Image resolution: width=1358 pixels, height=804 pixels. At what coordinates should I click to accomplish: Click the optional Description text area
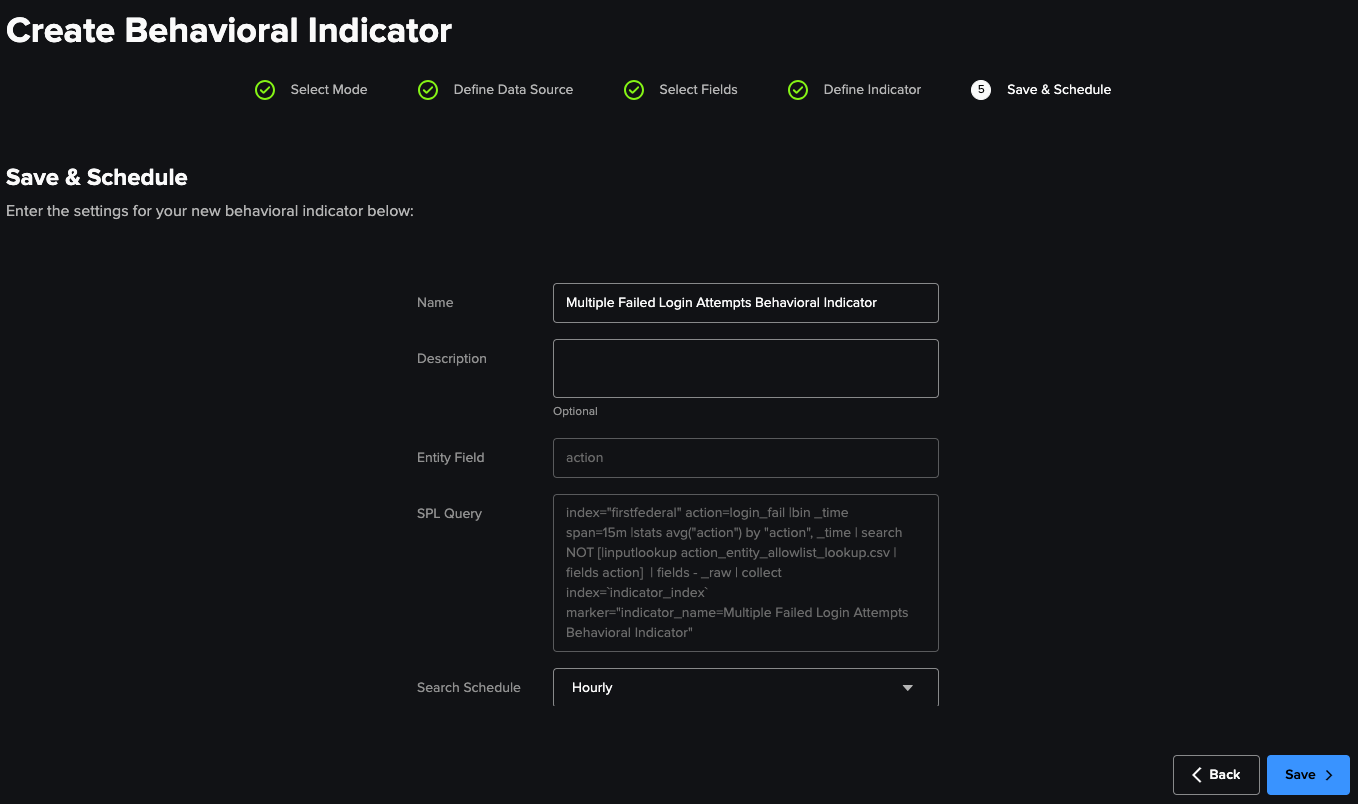[745, 368]
